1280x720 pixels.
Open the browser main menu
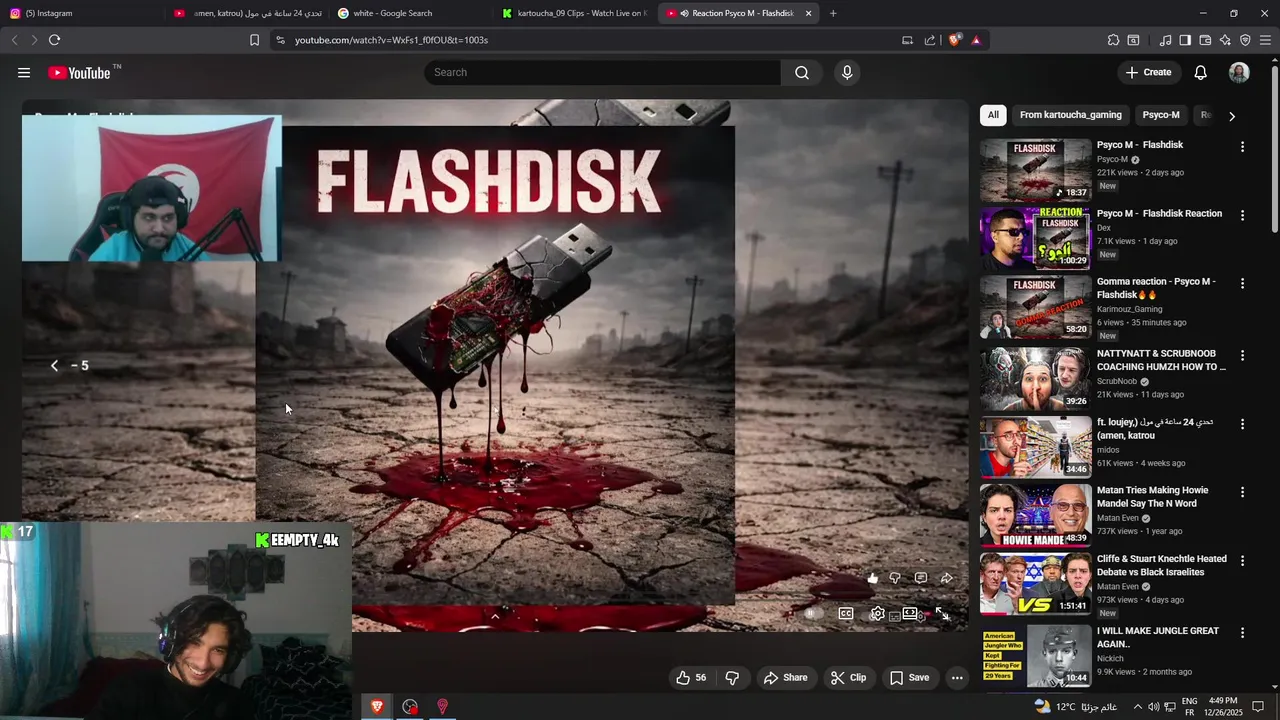(1265, 40)
